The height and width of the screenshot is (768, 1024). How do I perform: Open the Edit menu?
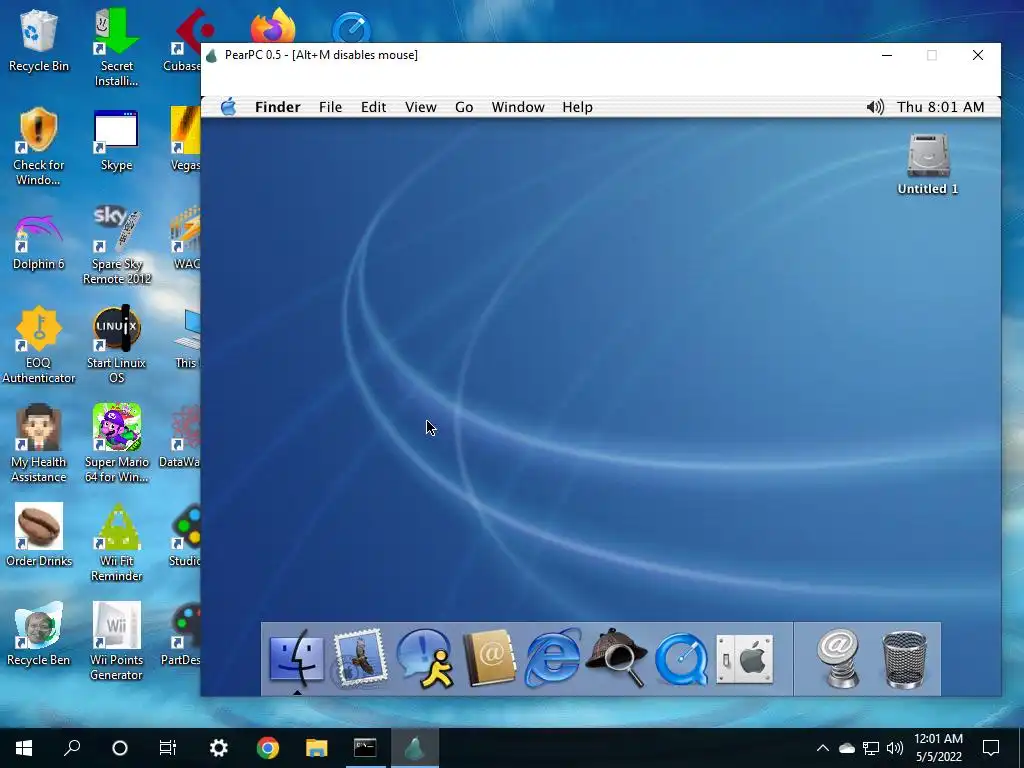tap(374, 107)
